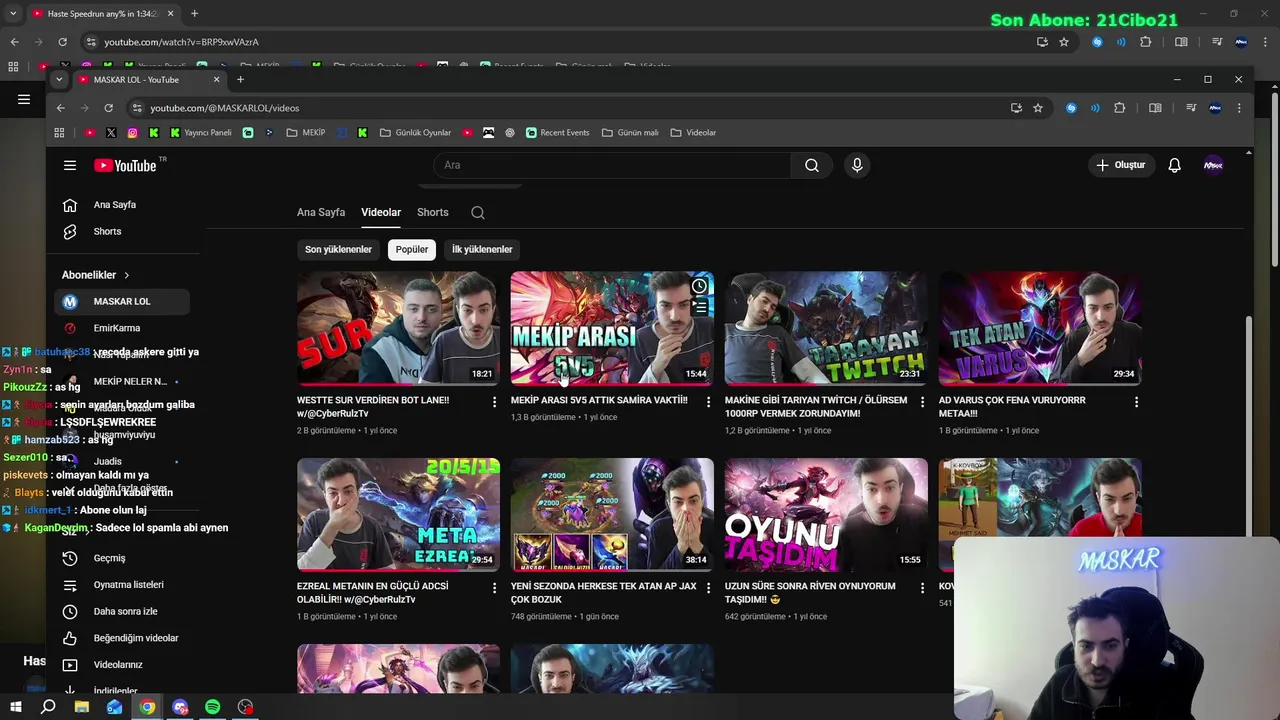Open Chrome three-dot menu in front window

tap(1239, 108)
